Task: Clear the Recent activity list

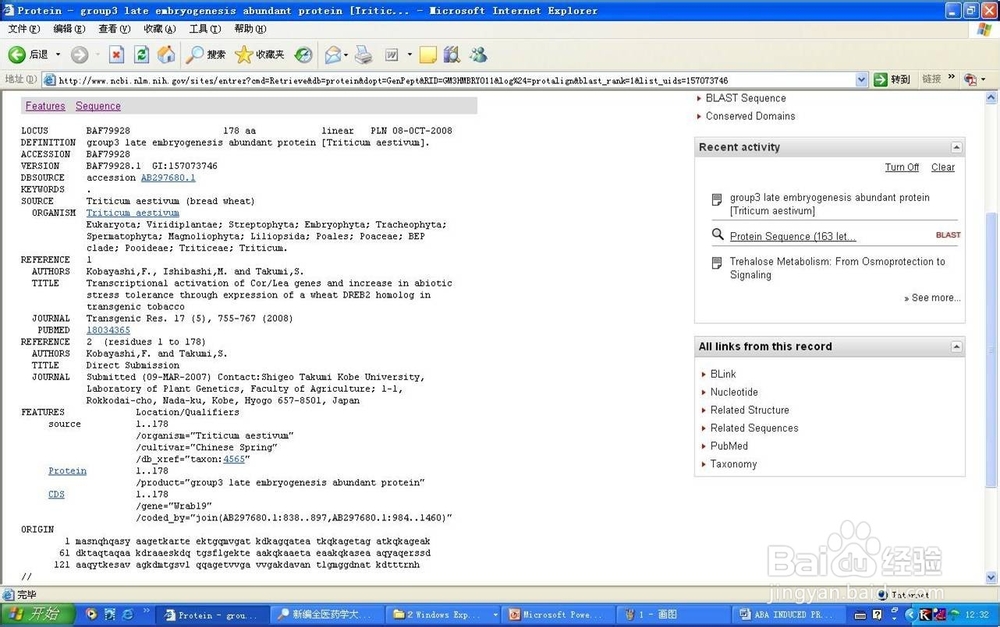Action: coord(943,167)
